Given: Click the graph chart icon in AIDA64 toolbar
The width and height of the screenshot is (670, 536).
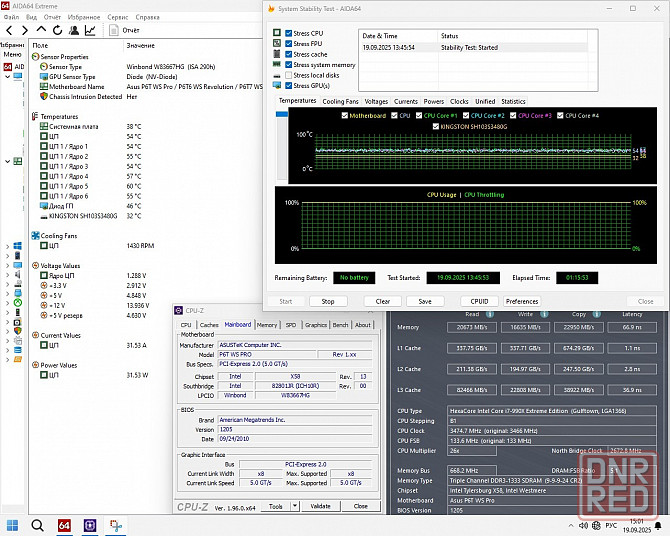Looking at the screenshot, I should coord(89,31).
